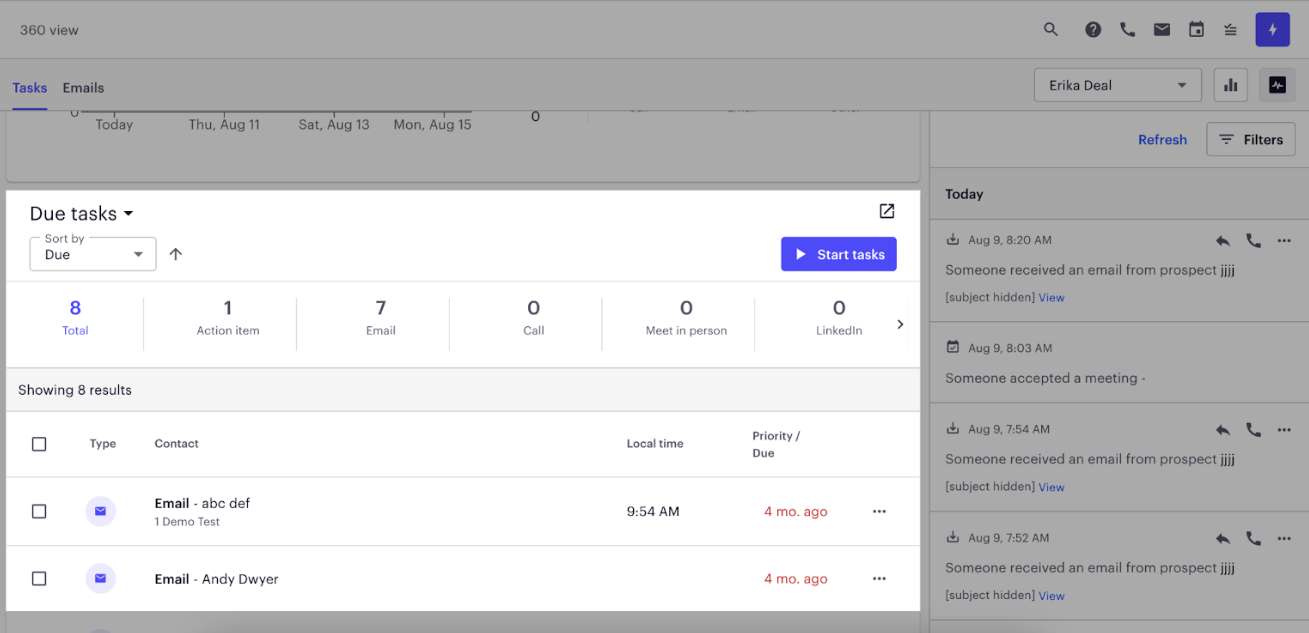The width and height of the screenshot is (1309, 633).
Task: Click the 9:54 AM local time cell
Action: click(653, 511)
